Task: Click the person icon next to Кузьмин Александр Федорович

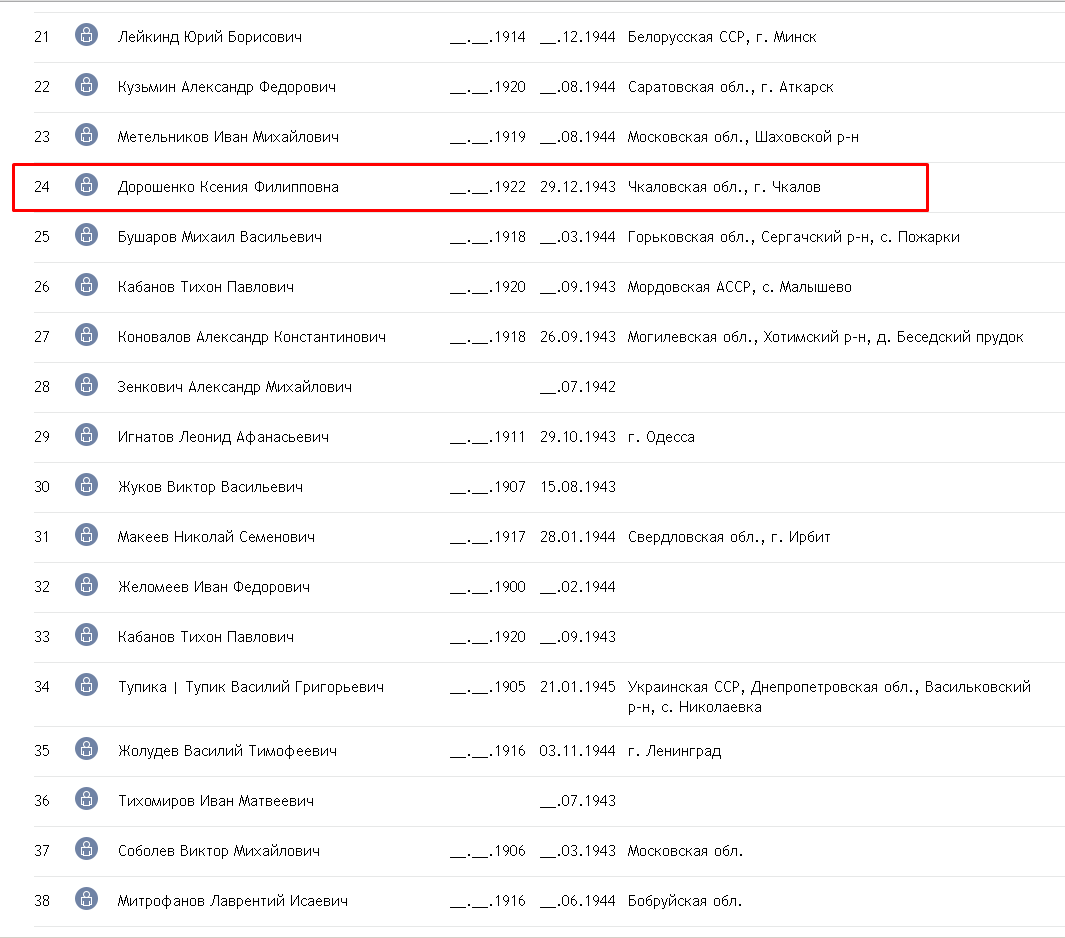Action: coord(86,85)
